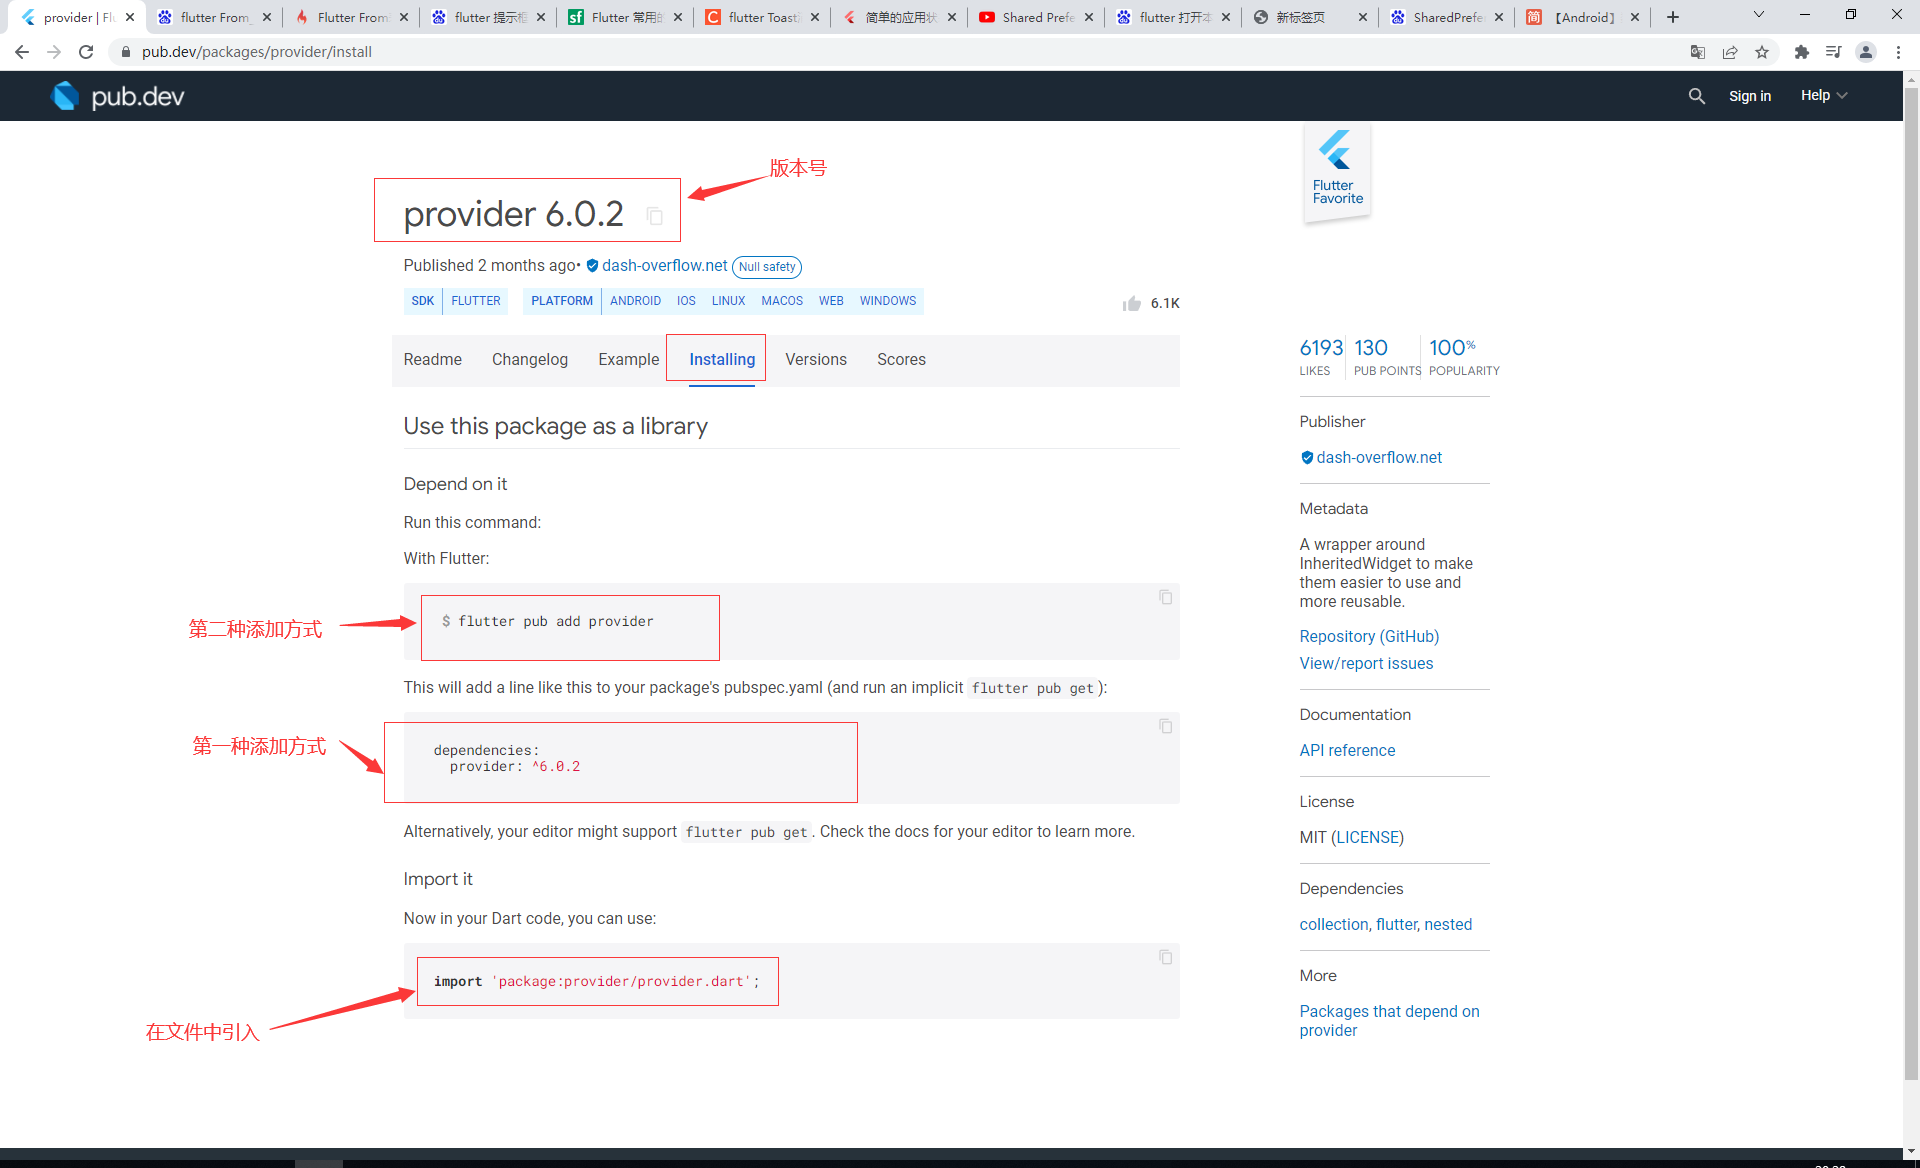Image resolution: width=1920 pixels, height=1168 pixels.
Task: Click the WINDOWS platform tag
Action: [x=888, y=301]
